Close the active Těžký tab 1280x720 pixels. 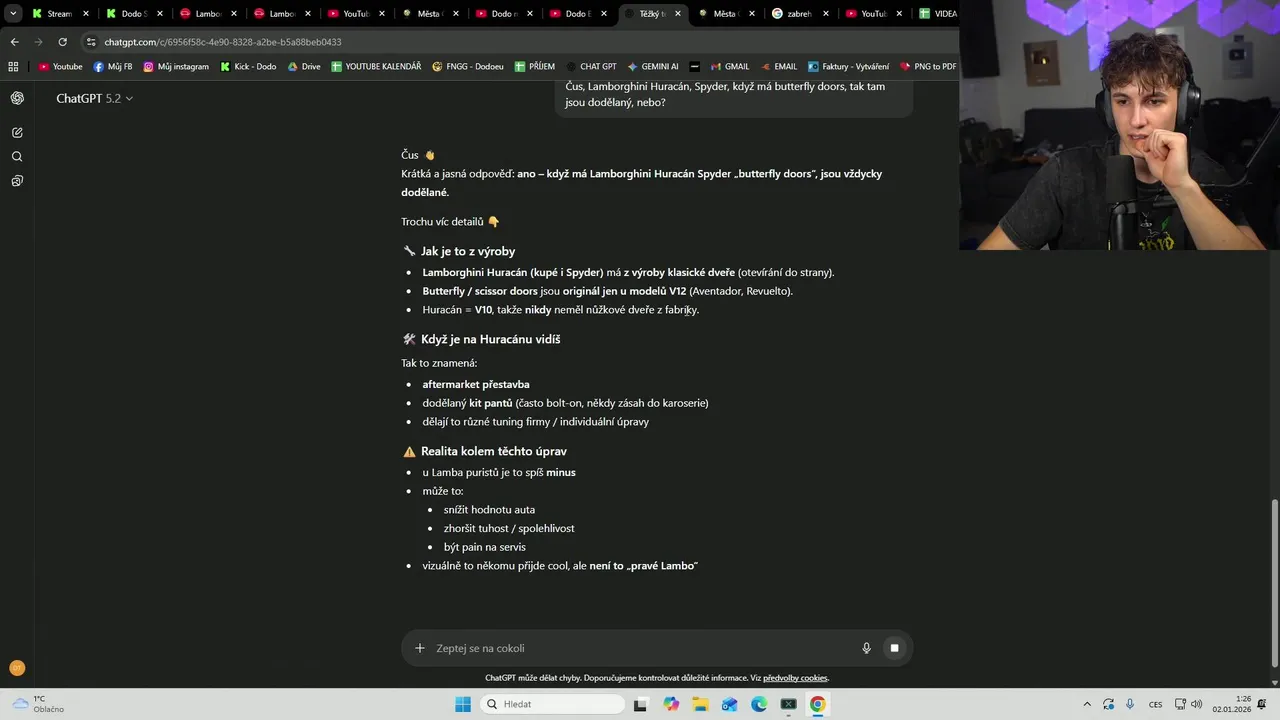pos(678,14)
